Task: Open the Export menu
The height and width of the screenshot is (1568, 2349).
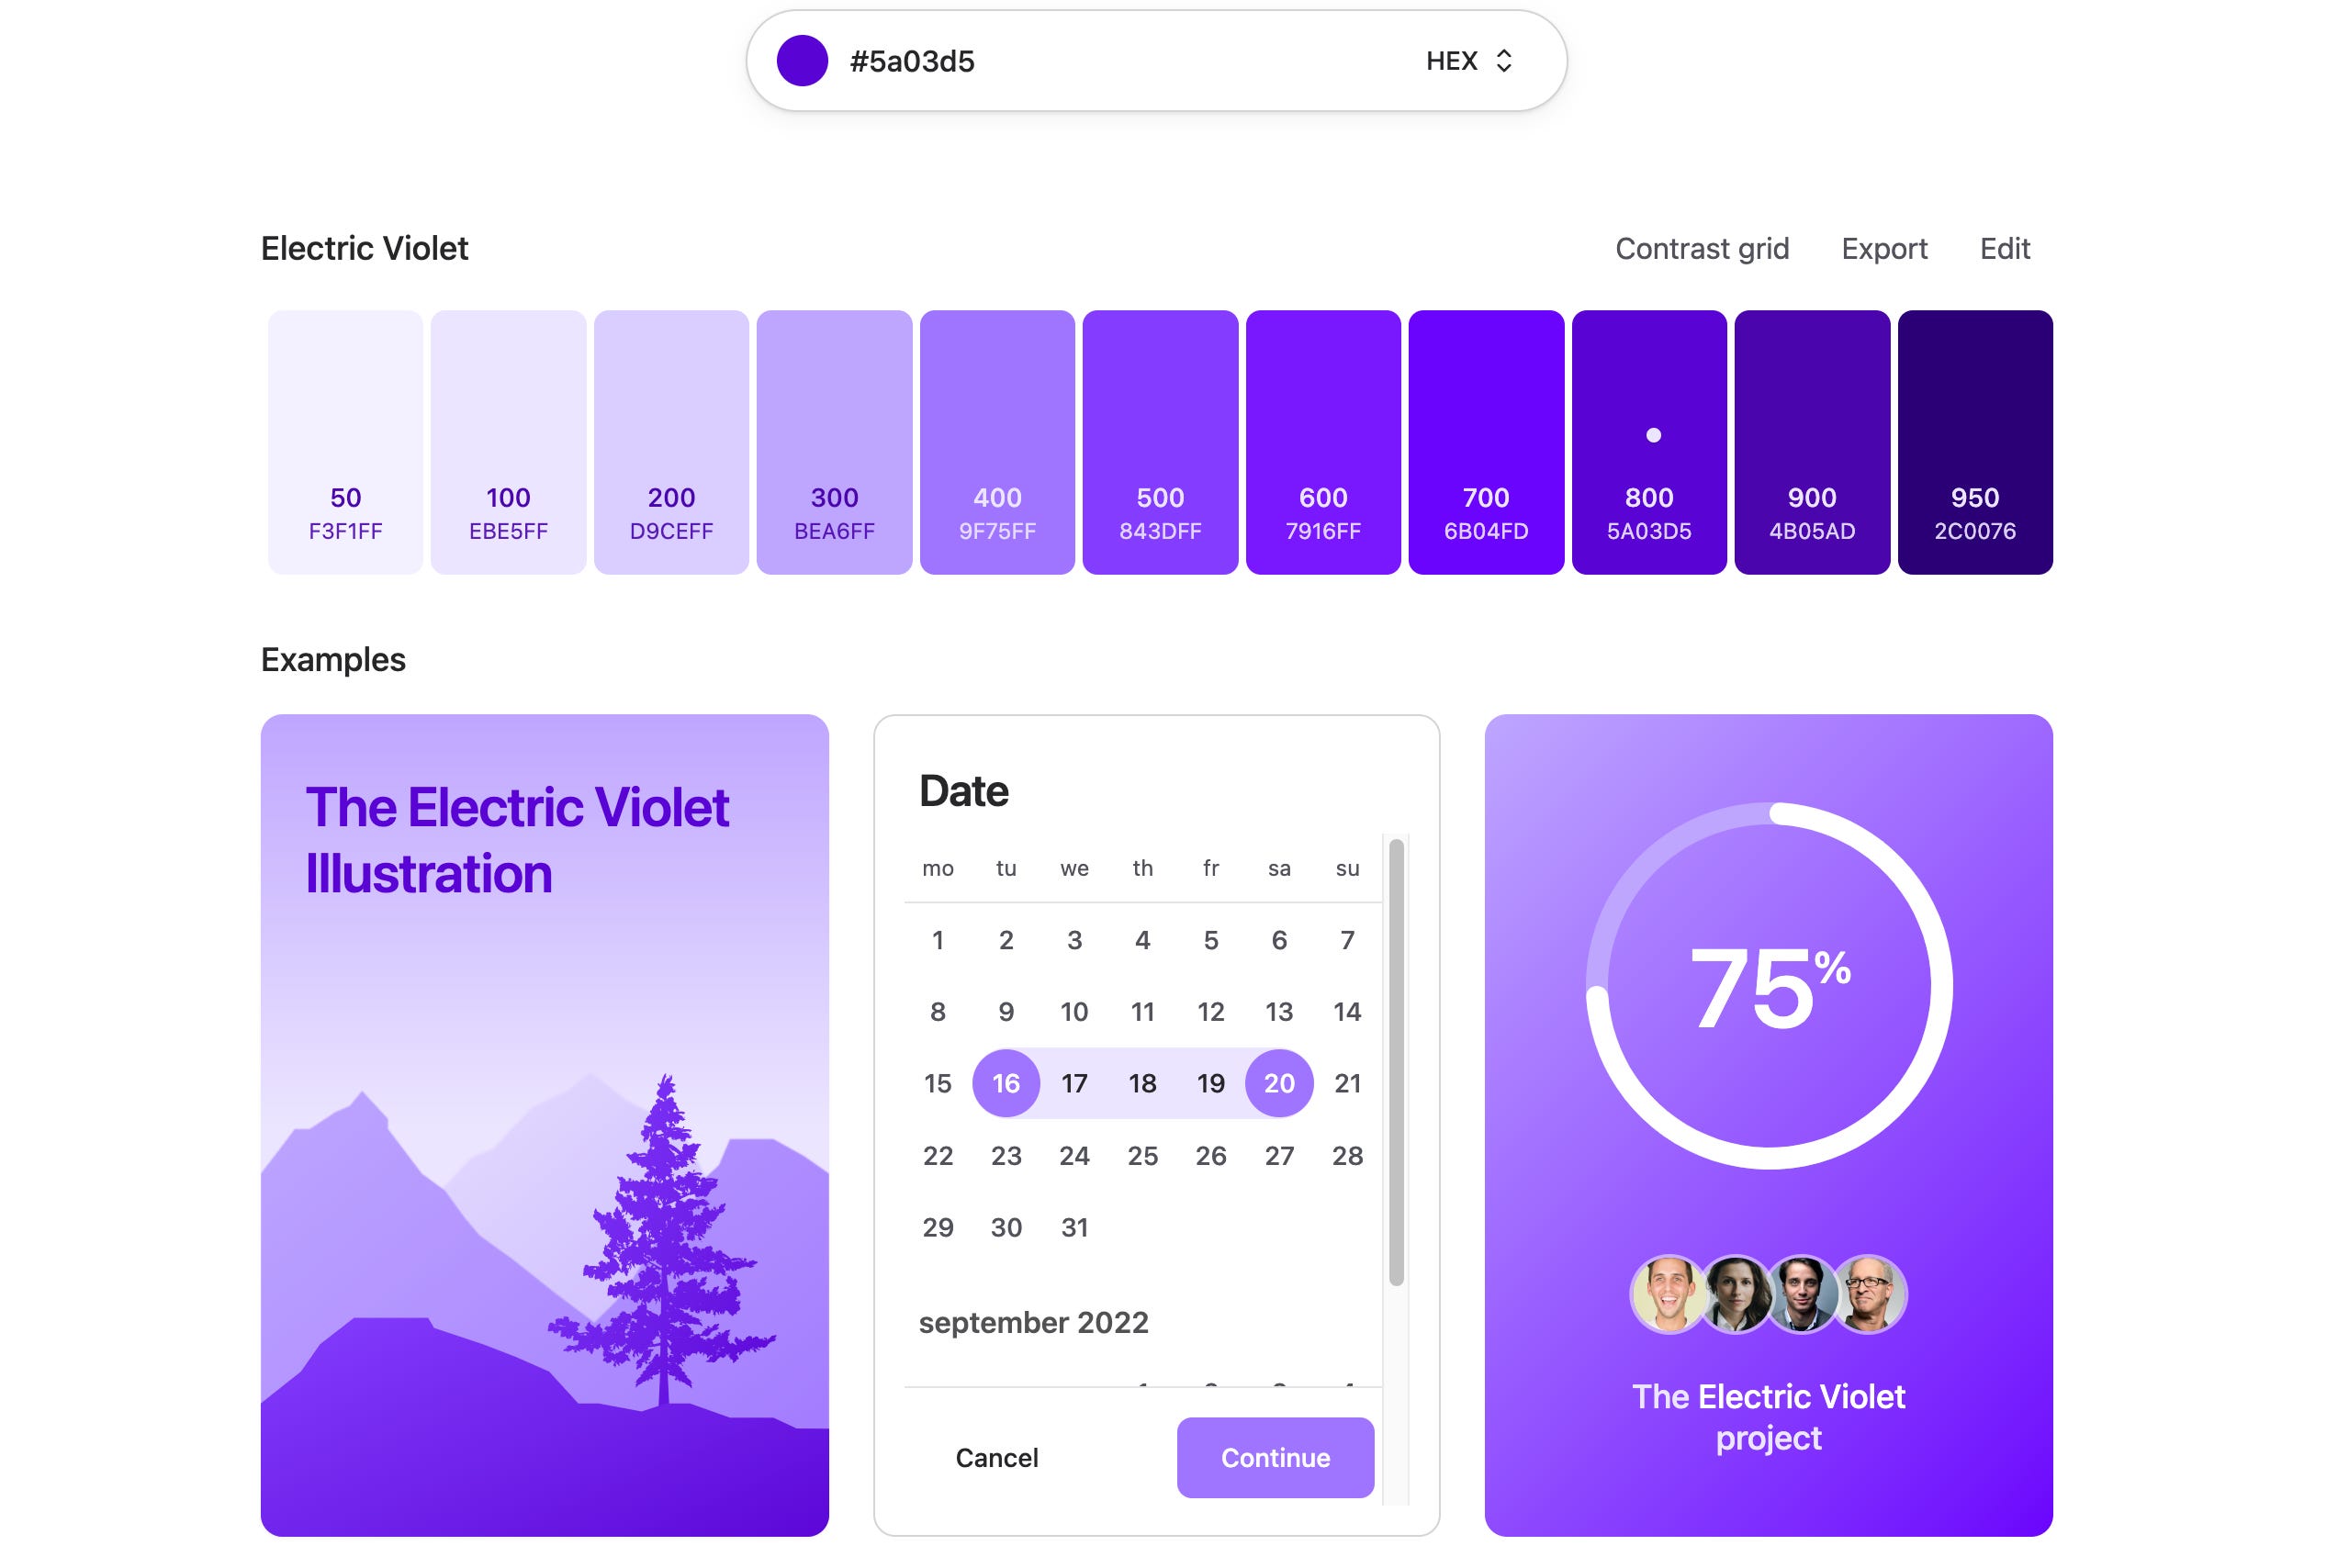Action: coord(1884,248)
